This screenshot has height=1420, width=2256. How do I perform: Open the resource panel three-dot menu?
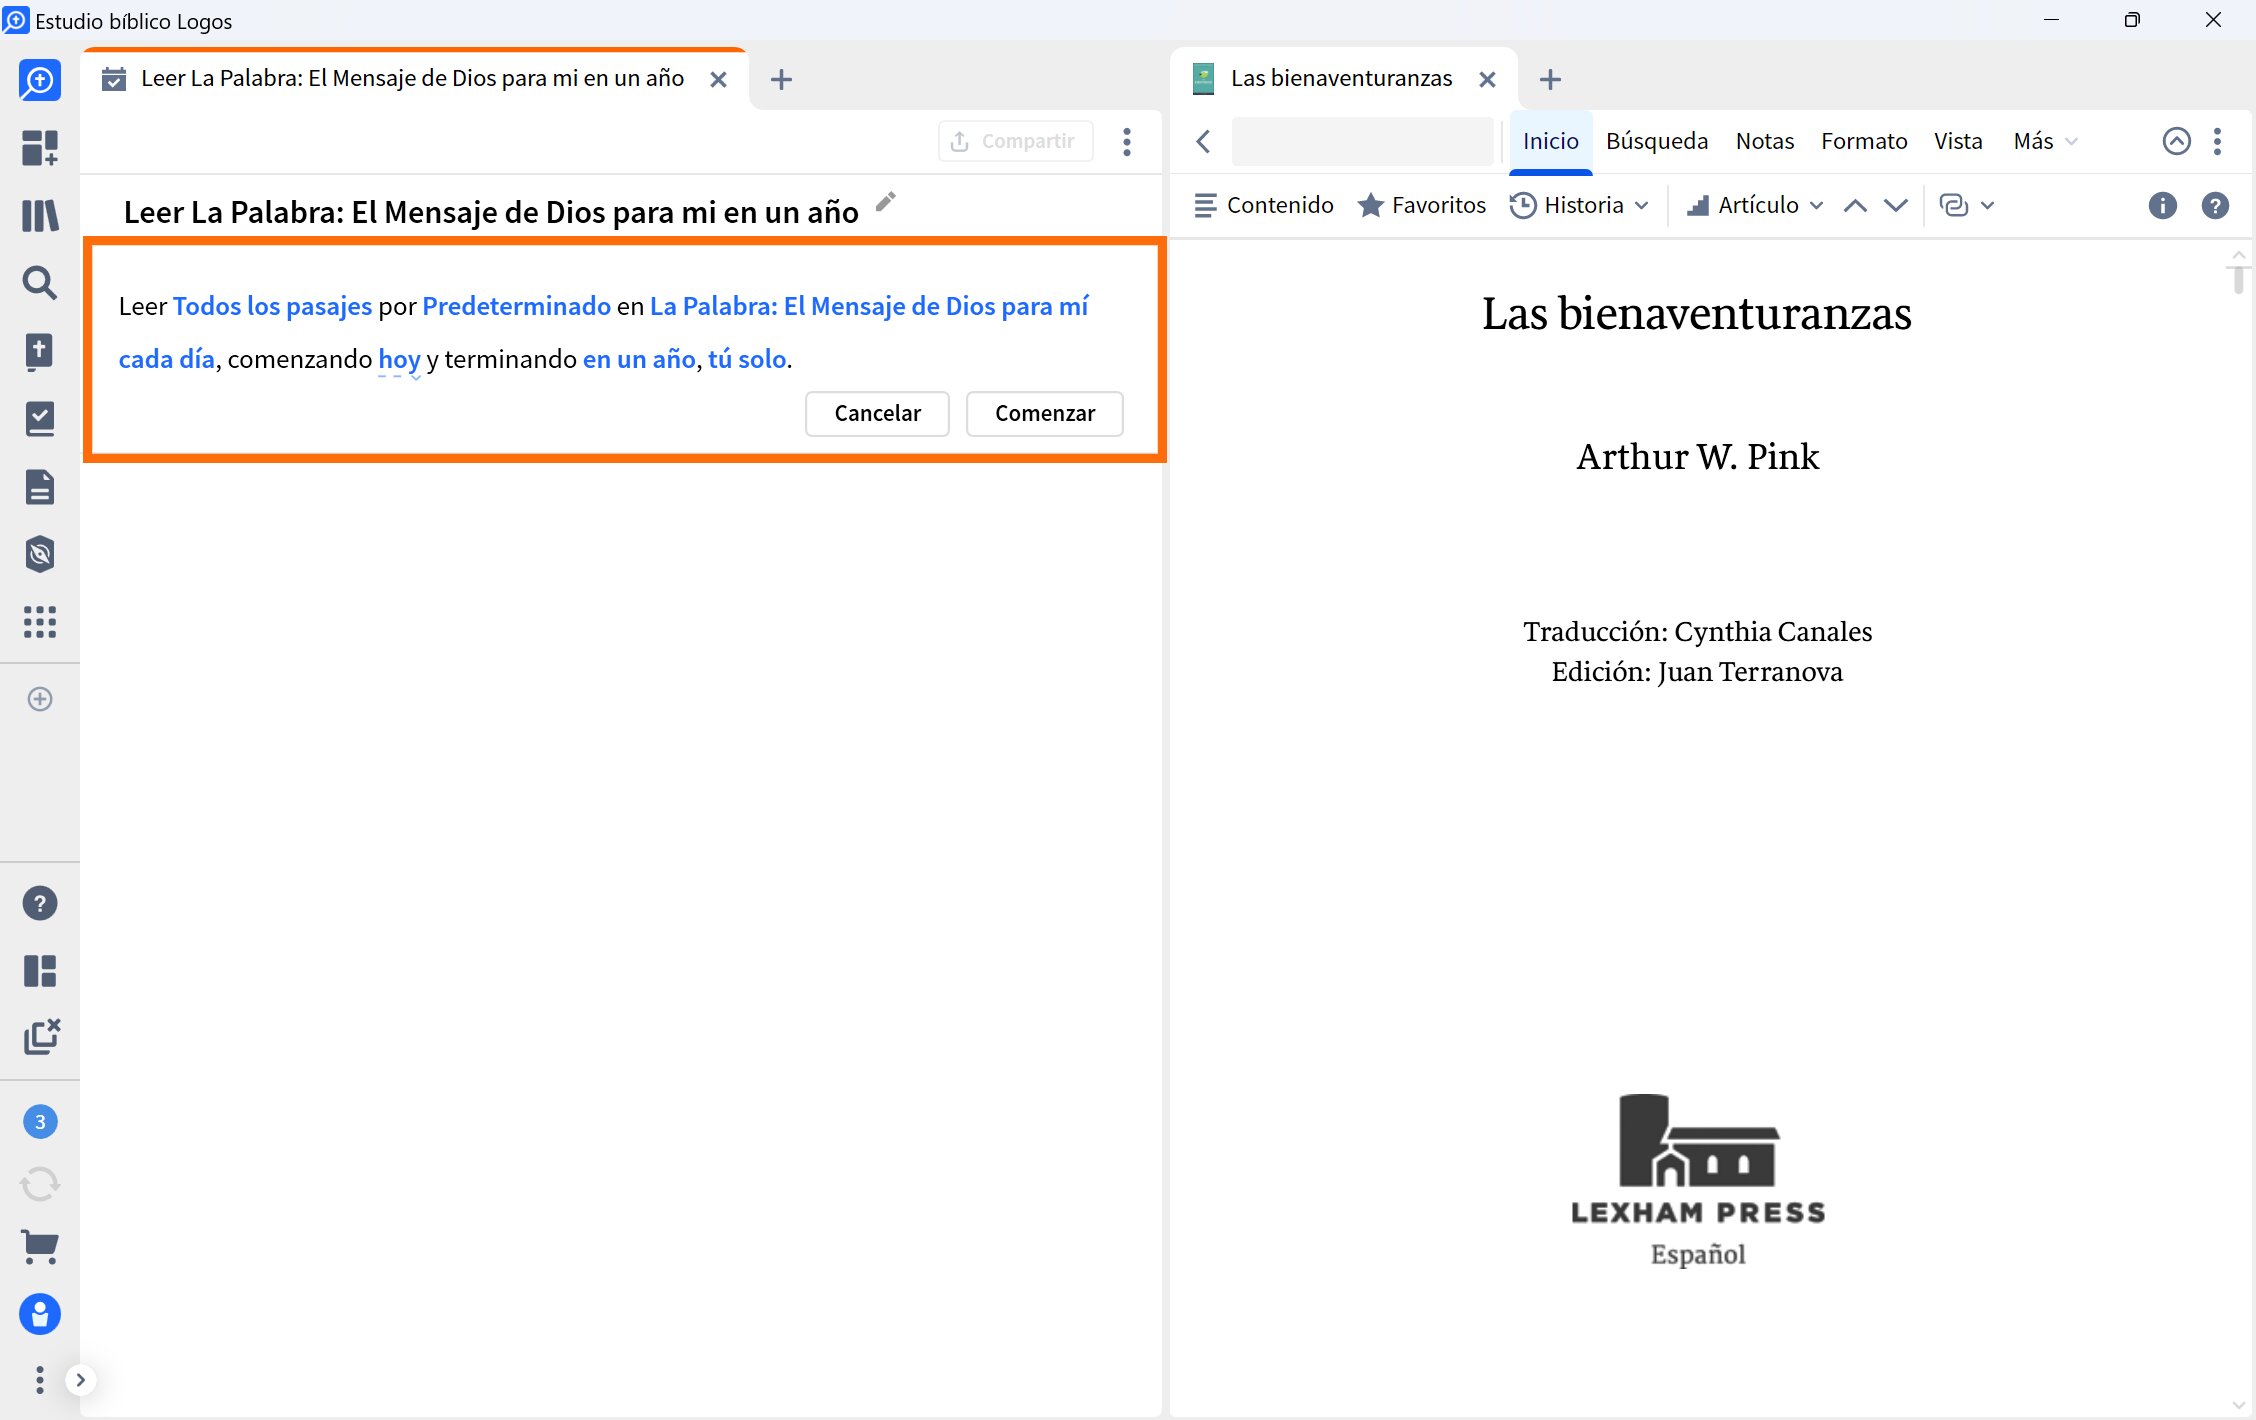tap(2217, 141)
